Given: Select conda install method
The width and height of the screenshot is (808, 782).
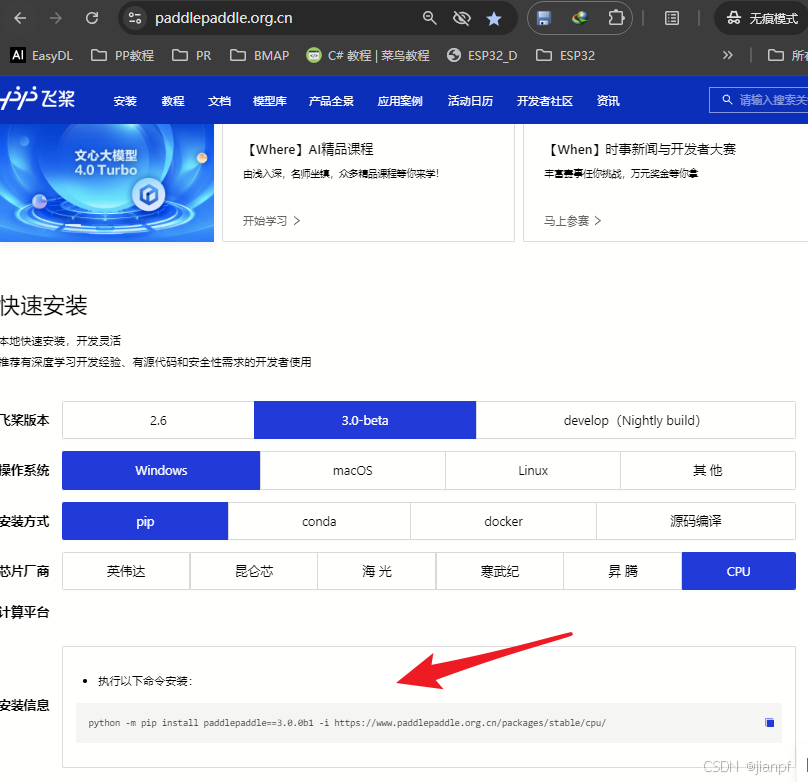Looking at the screenshot, I should 319,521.
